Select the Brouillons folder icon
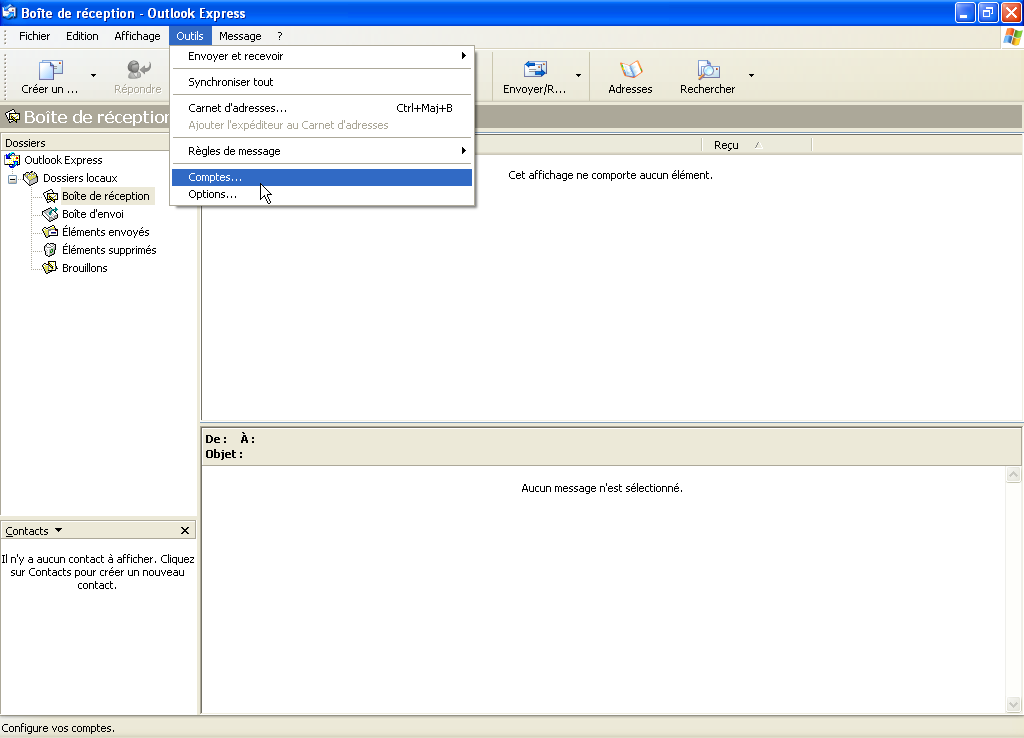 tap(50, 268)
